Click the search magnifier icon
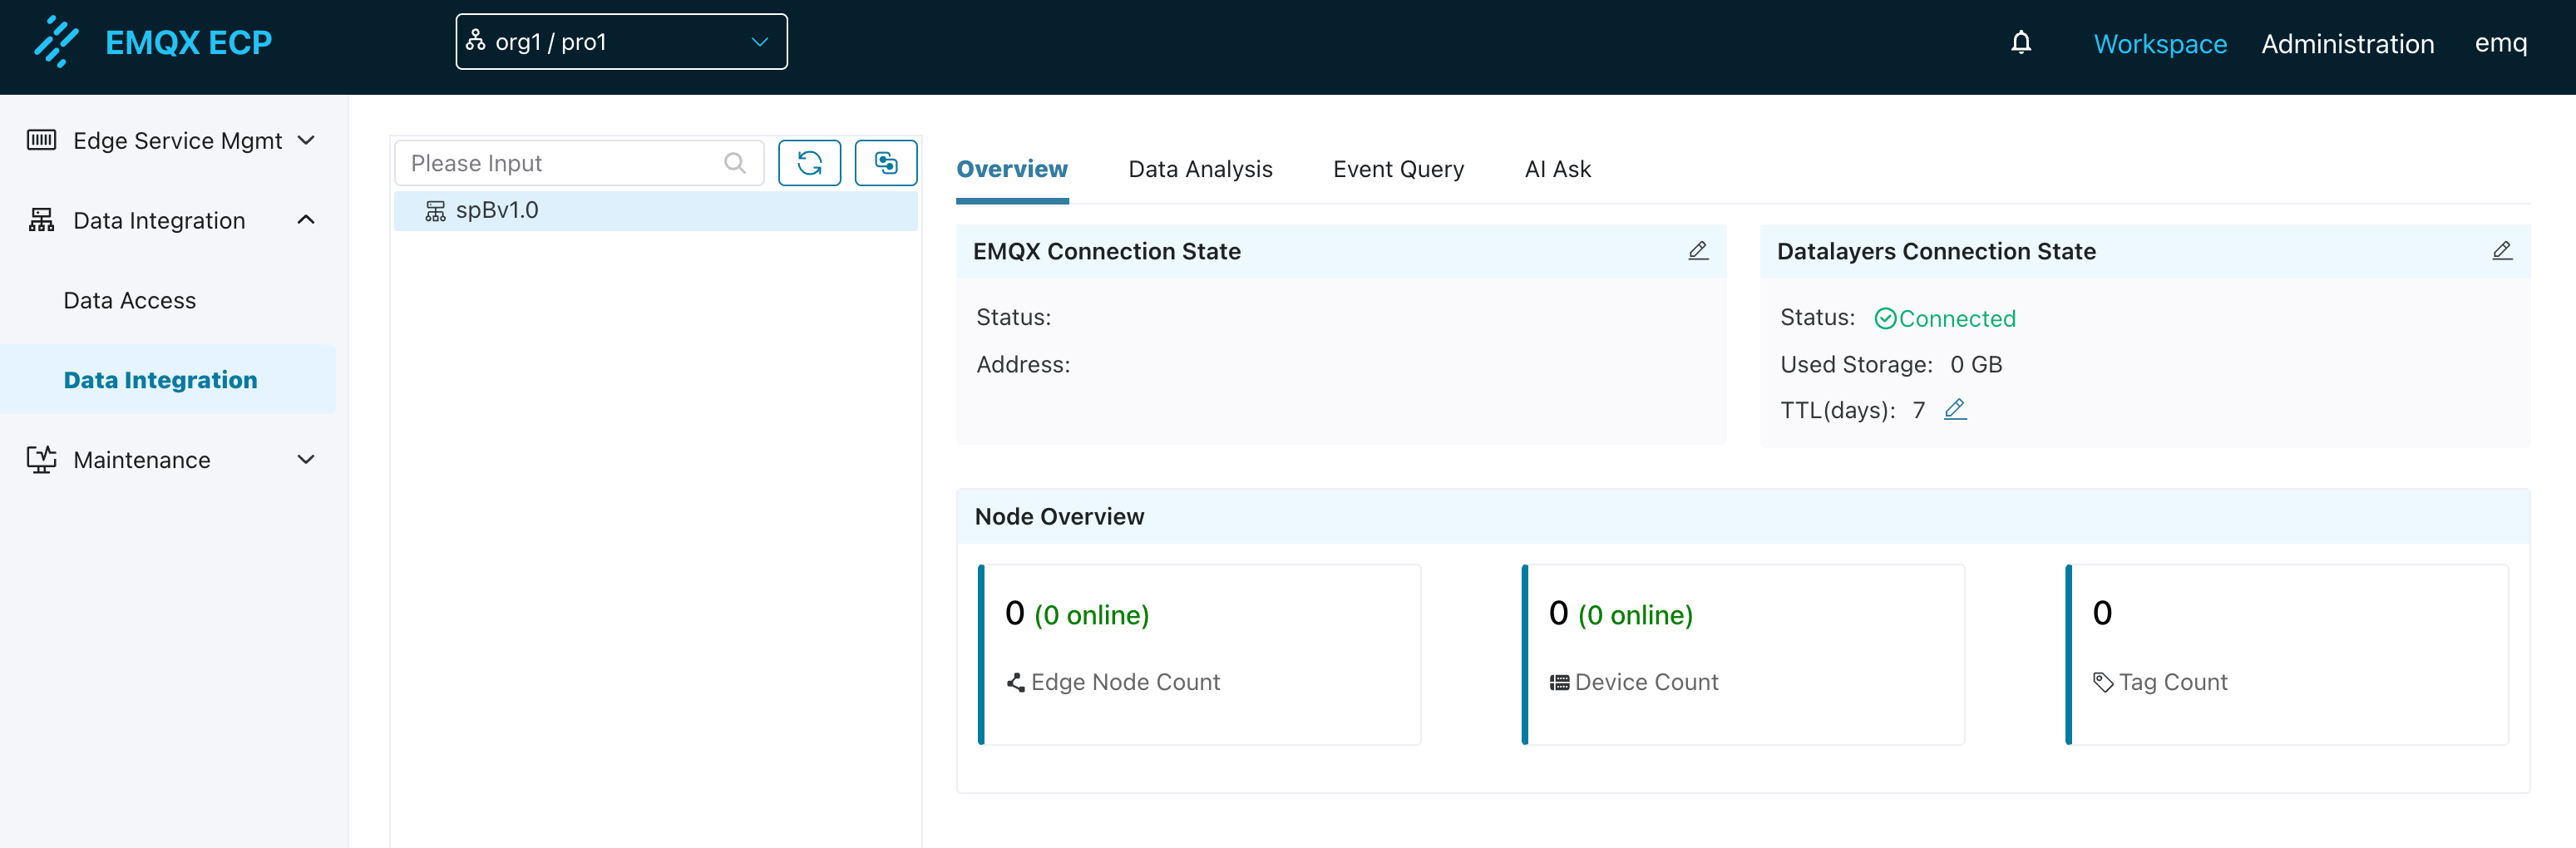2576x848 pixels. (734, 163)
